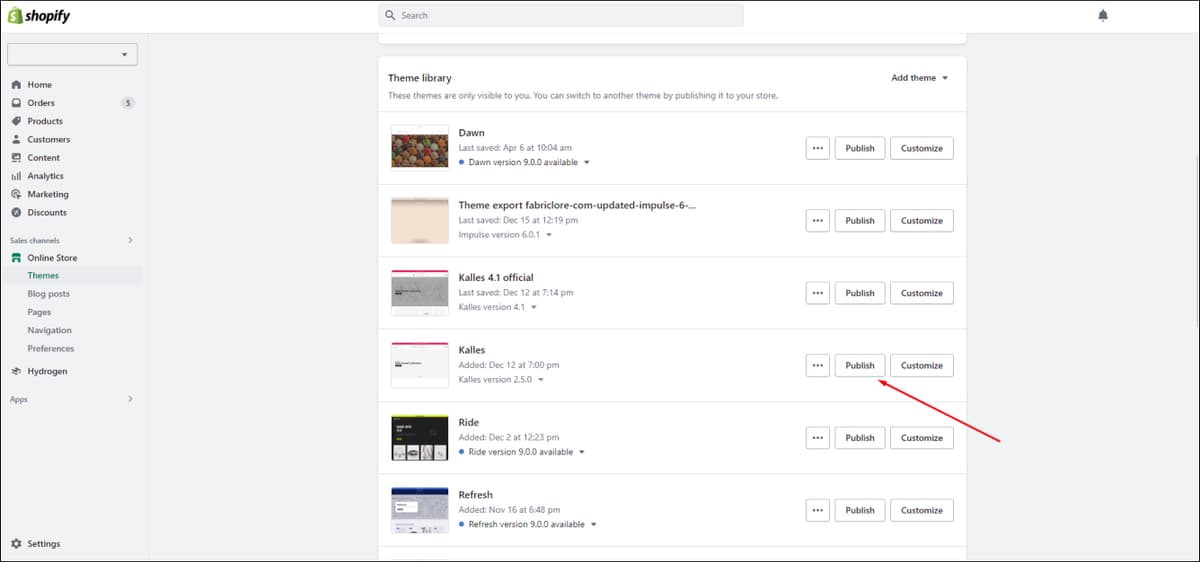Image resolution: width=1200 pixels, height=562 pixels.
Task: Expand Ride version 9.0.0 available
Action: (522, 452)
